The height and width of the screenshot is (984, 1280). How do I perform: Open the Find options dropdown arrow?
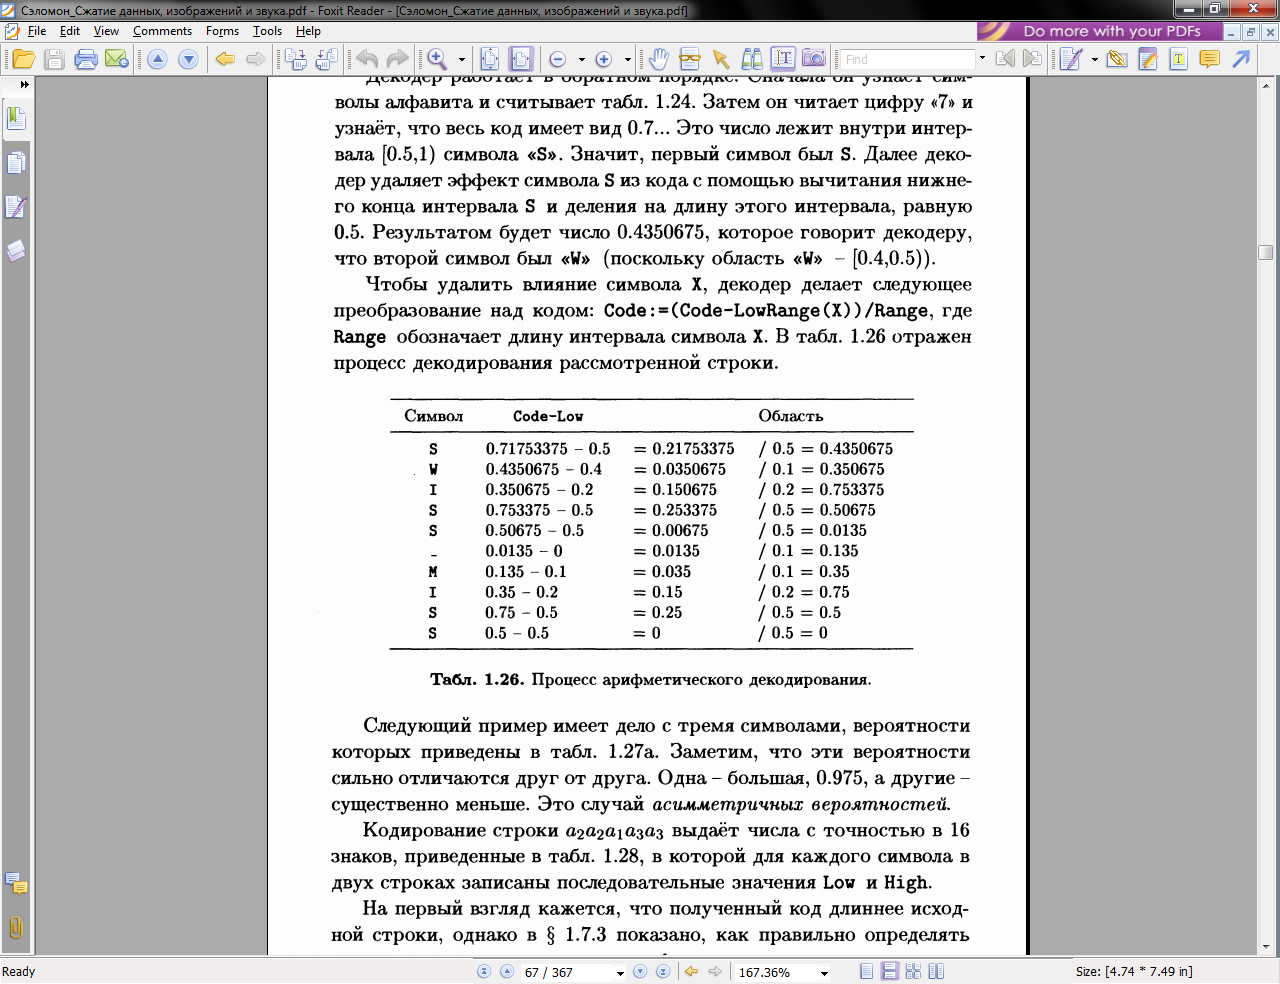point(982,59)
